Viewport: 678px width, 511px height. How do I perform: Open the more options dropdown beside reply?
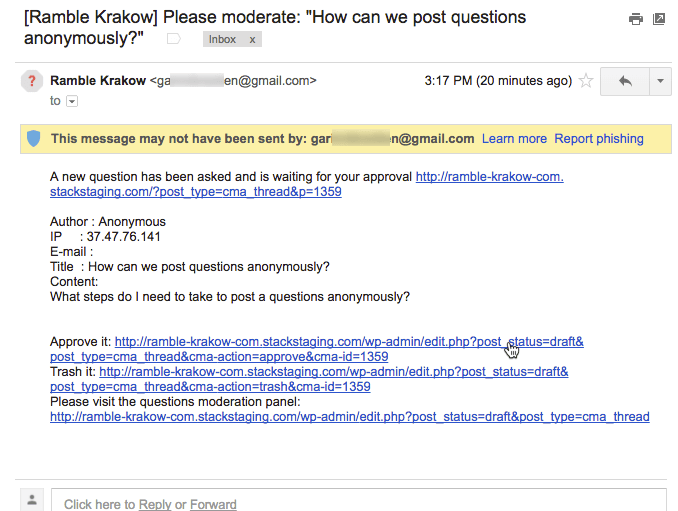(660, 81)
